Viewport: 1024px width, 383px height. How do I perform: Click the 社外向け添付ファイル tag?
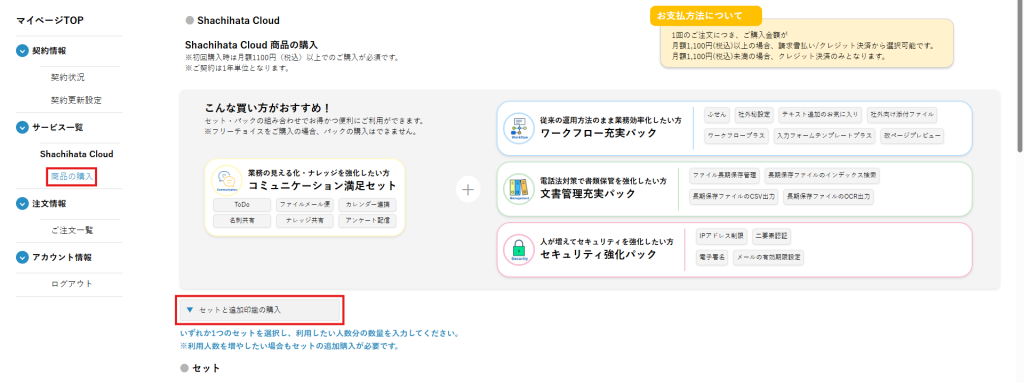902,115
